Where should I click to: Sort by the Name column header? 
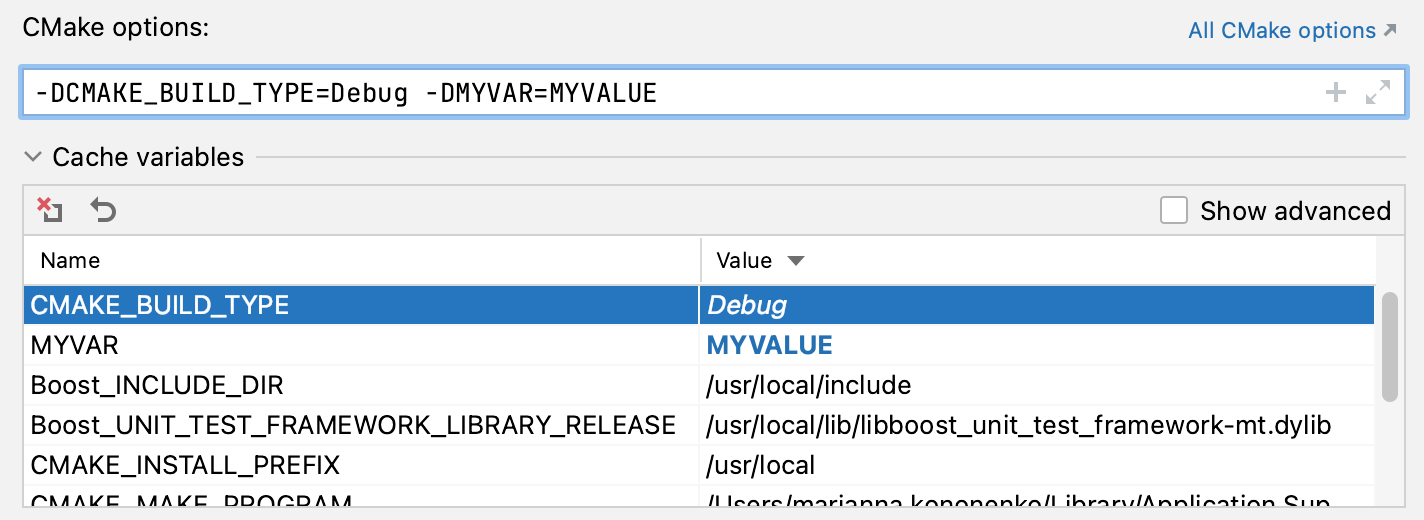click(x=362, y=261)
